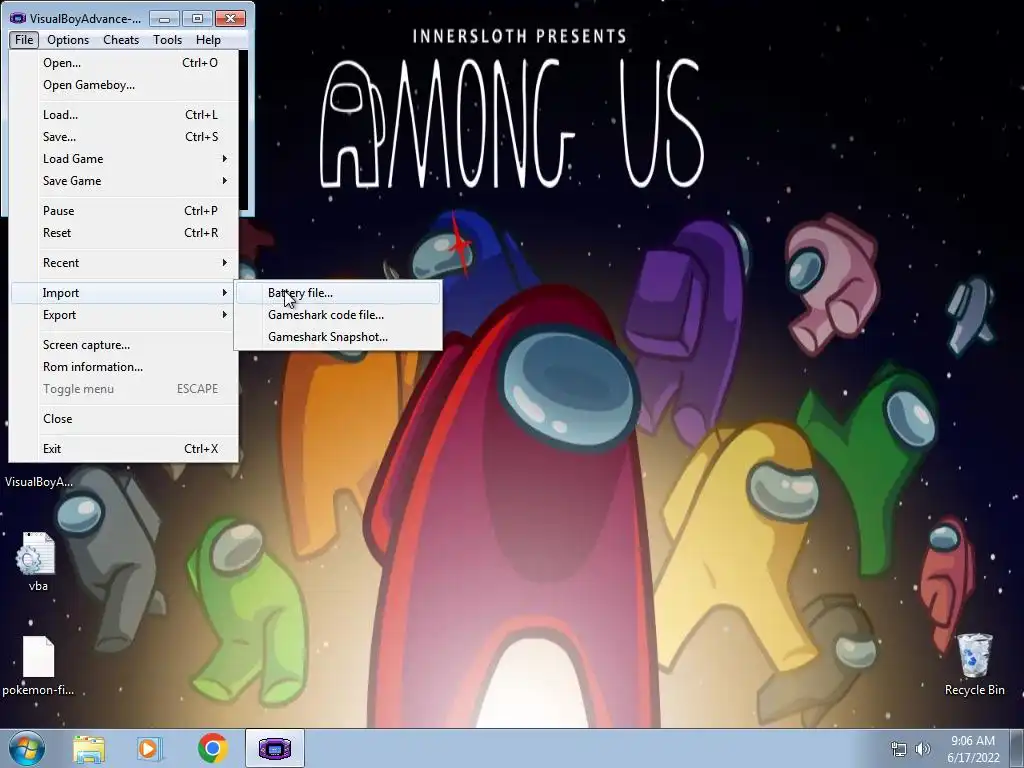Switch to VisualBoyAdvance taskbar button
Screen dimensions: 1024x768
coord(275,748)
